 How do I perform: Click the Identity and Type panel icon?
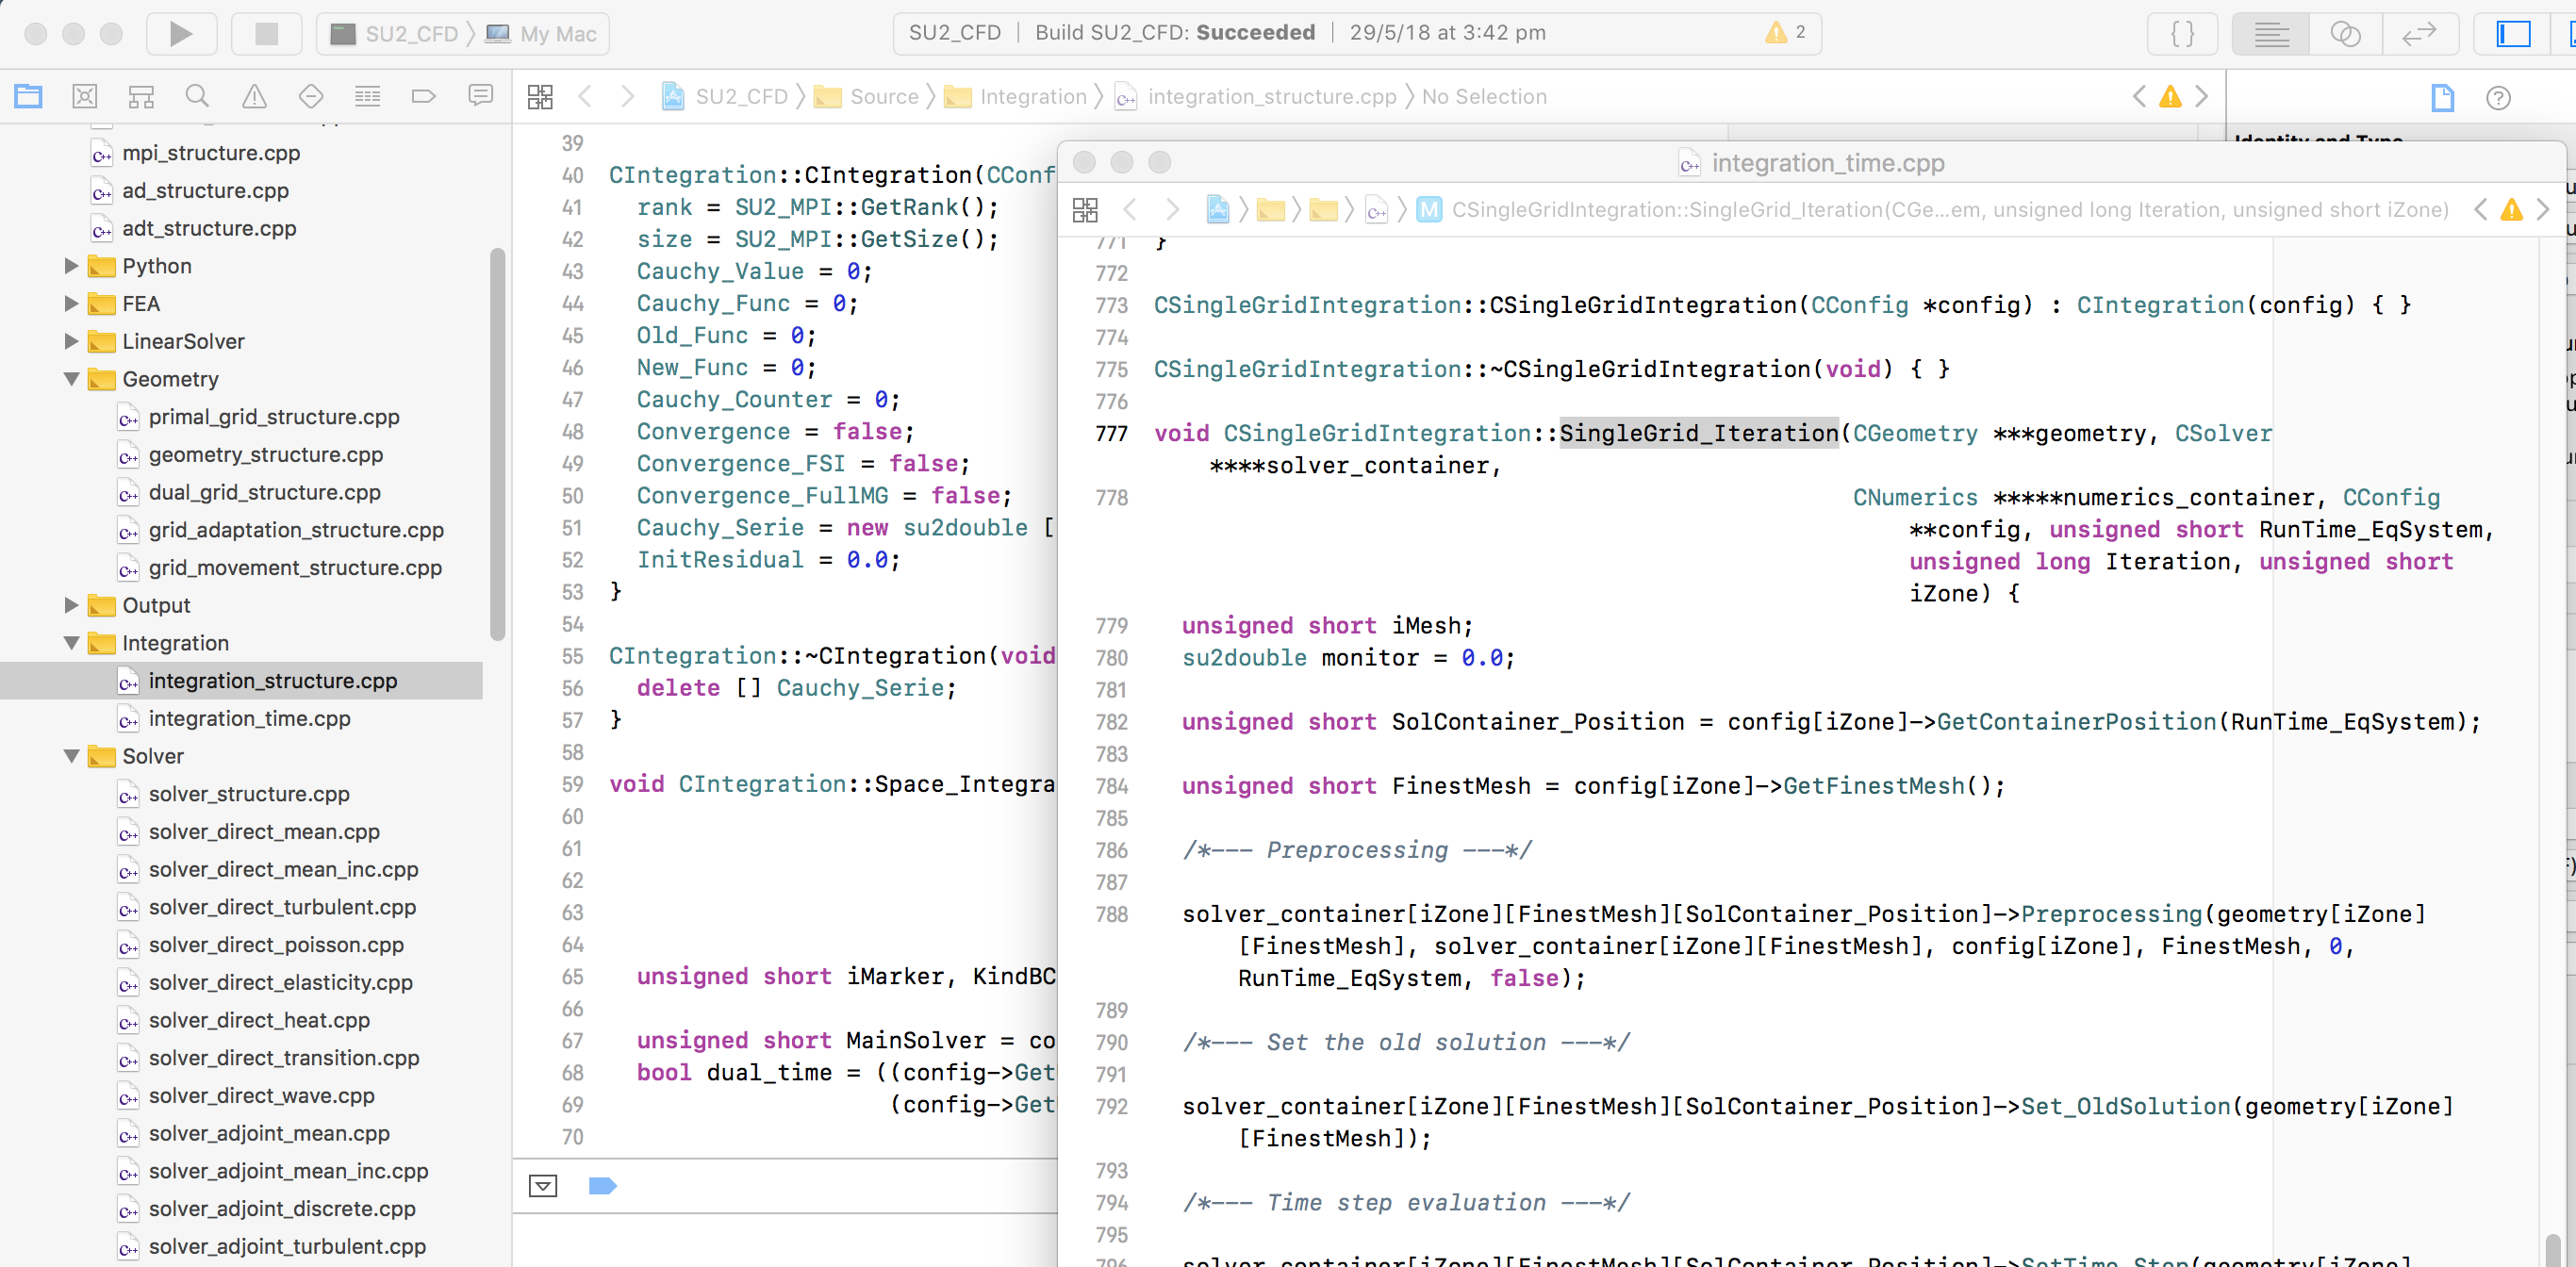(x=2443, y=97)
